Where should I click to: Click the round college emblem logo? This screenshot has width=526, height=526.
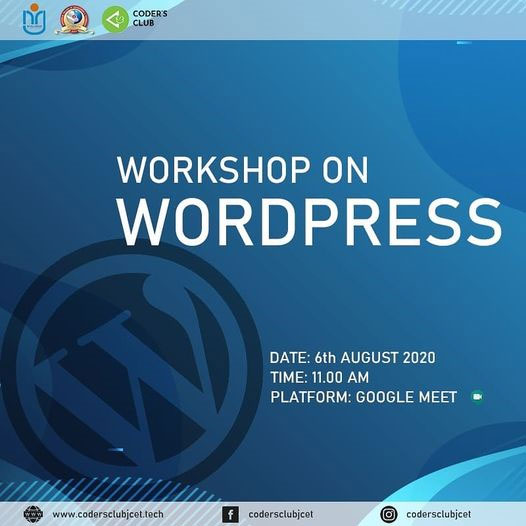click(x=74, y=20)
